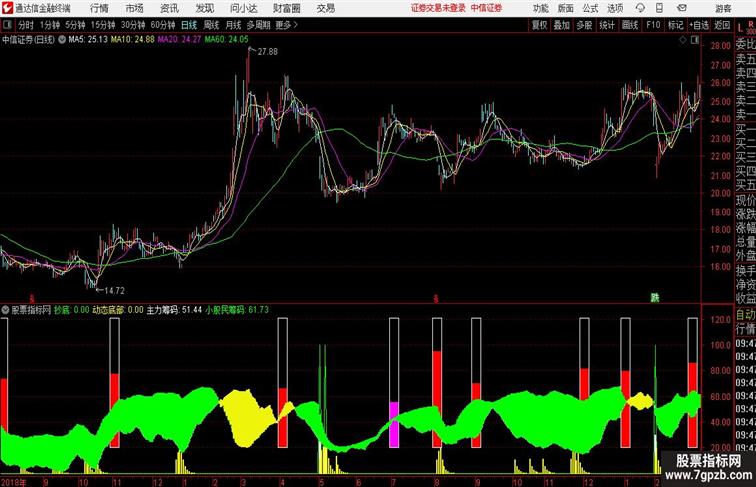Click the 自动 label in right panel
The image size is (756, 487).
[745, 315]
